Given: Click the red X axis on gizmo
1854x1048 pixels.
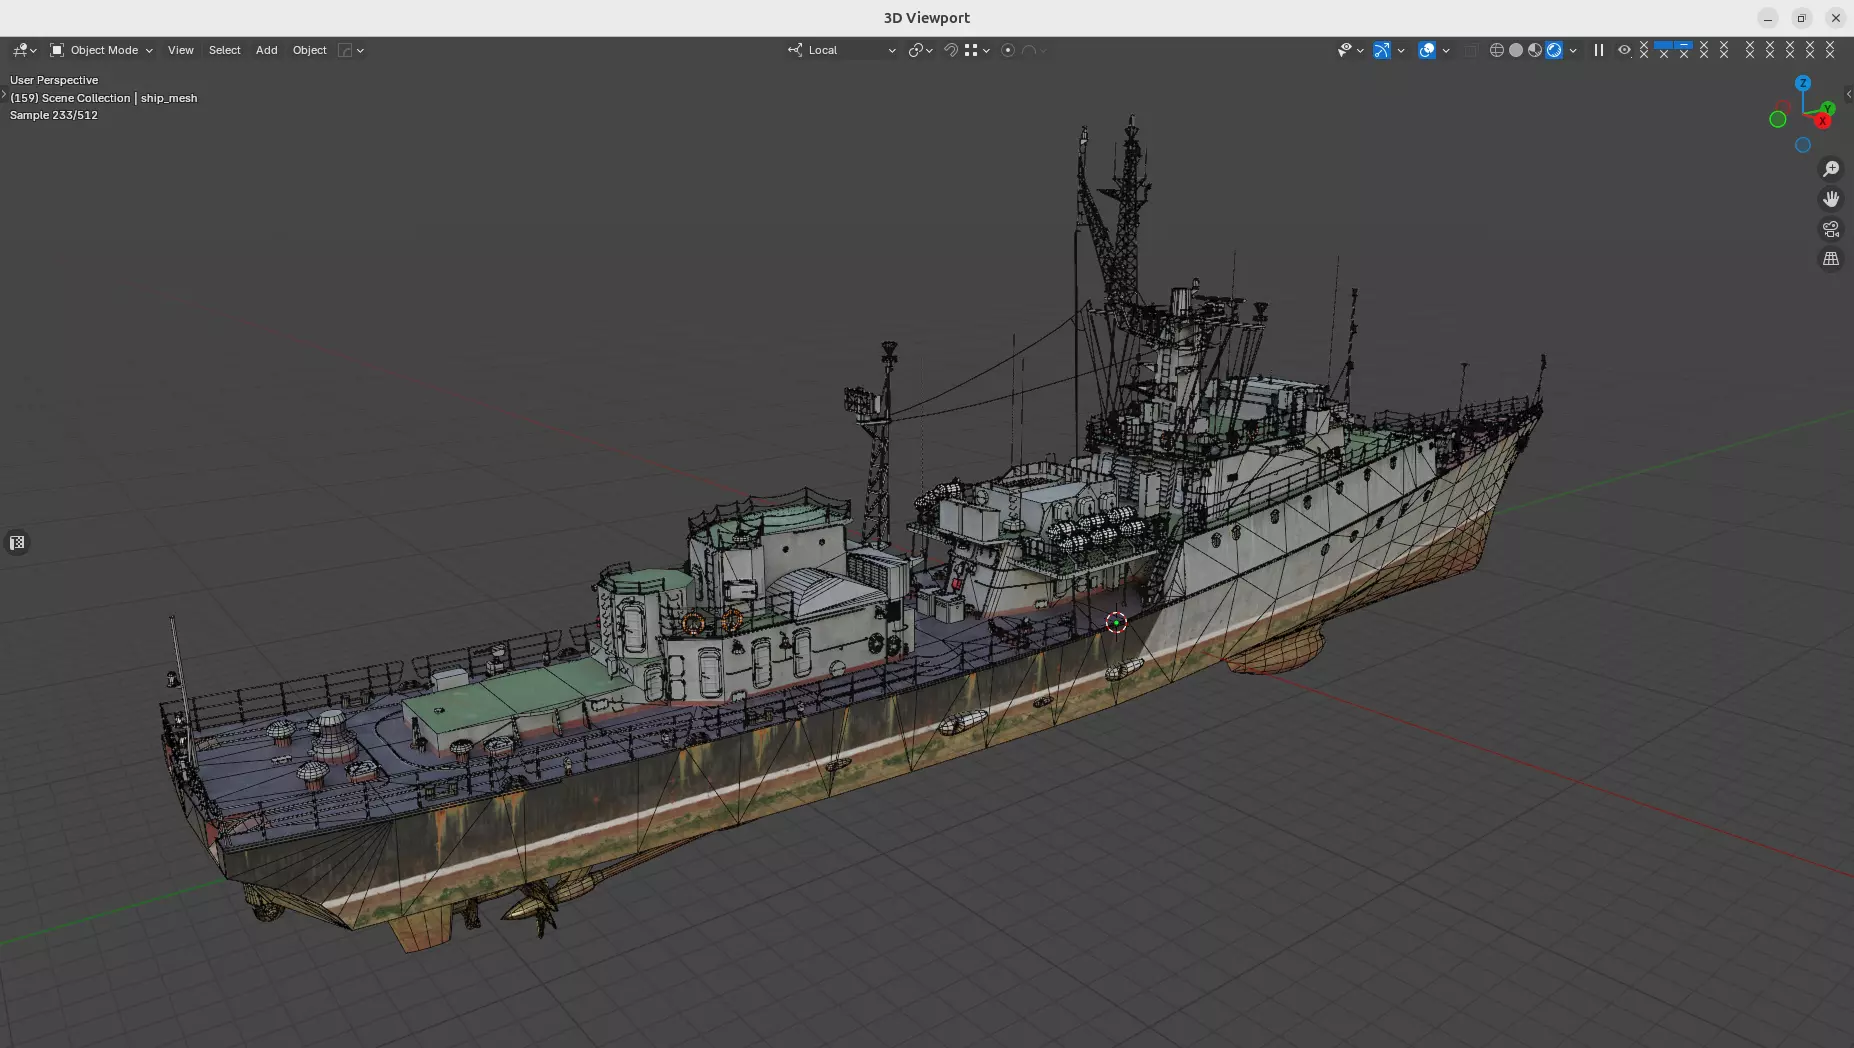Looking at the screenshot, I should (1823, 121).
